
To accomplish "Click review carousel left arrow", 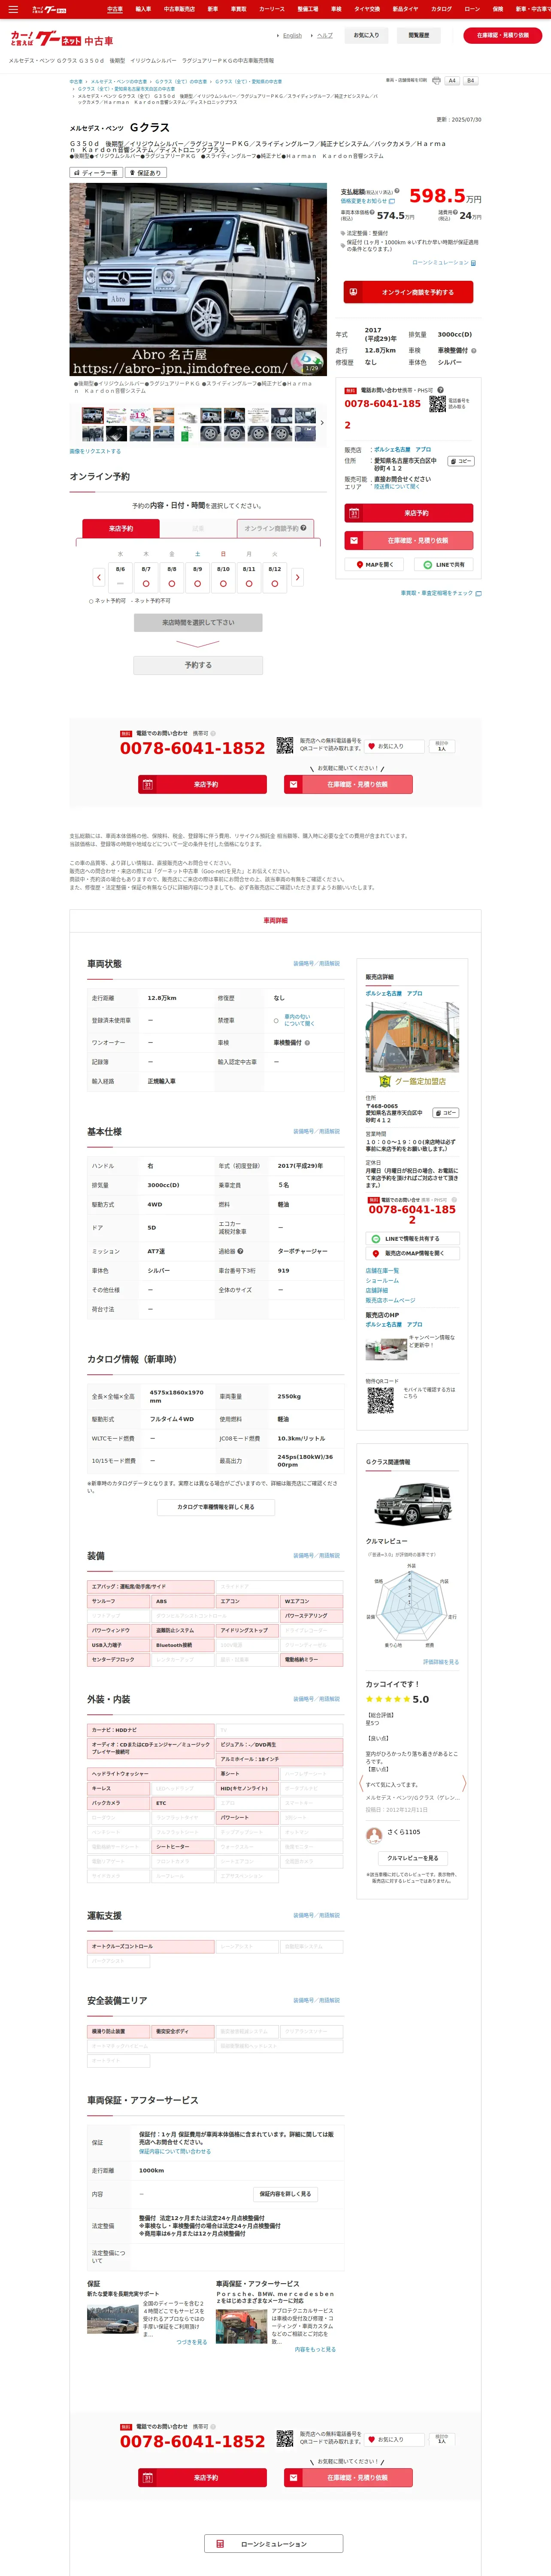I will pos(361,1782).
